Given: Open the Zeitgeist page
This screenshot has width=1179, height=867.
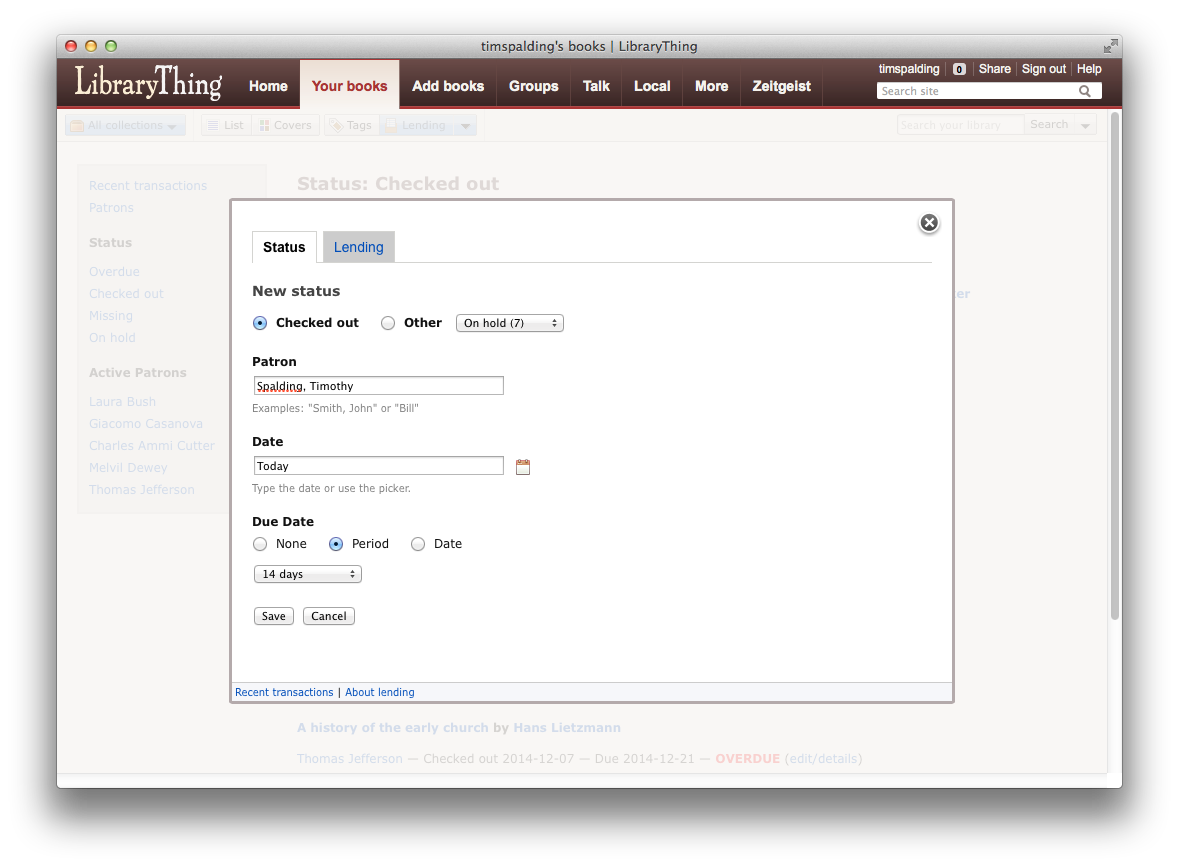Looking at the screenshot, I should [x=781, y=86].
